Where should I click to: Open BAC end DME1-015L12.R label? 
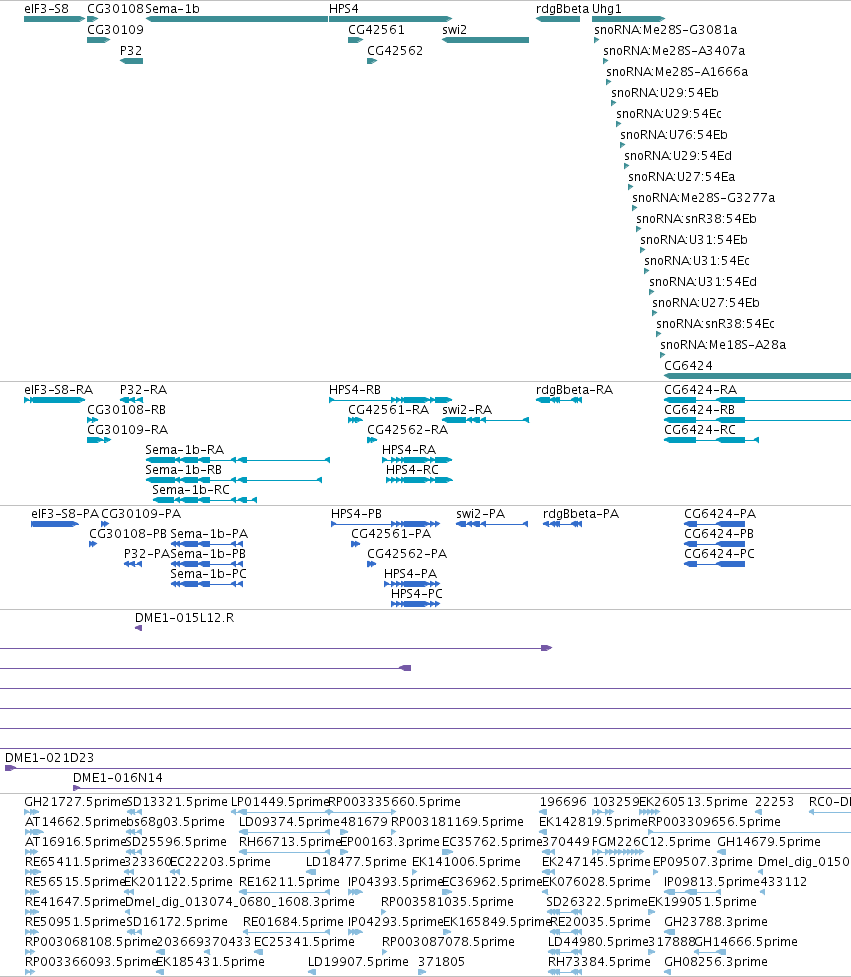(184, 618)
